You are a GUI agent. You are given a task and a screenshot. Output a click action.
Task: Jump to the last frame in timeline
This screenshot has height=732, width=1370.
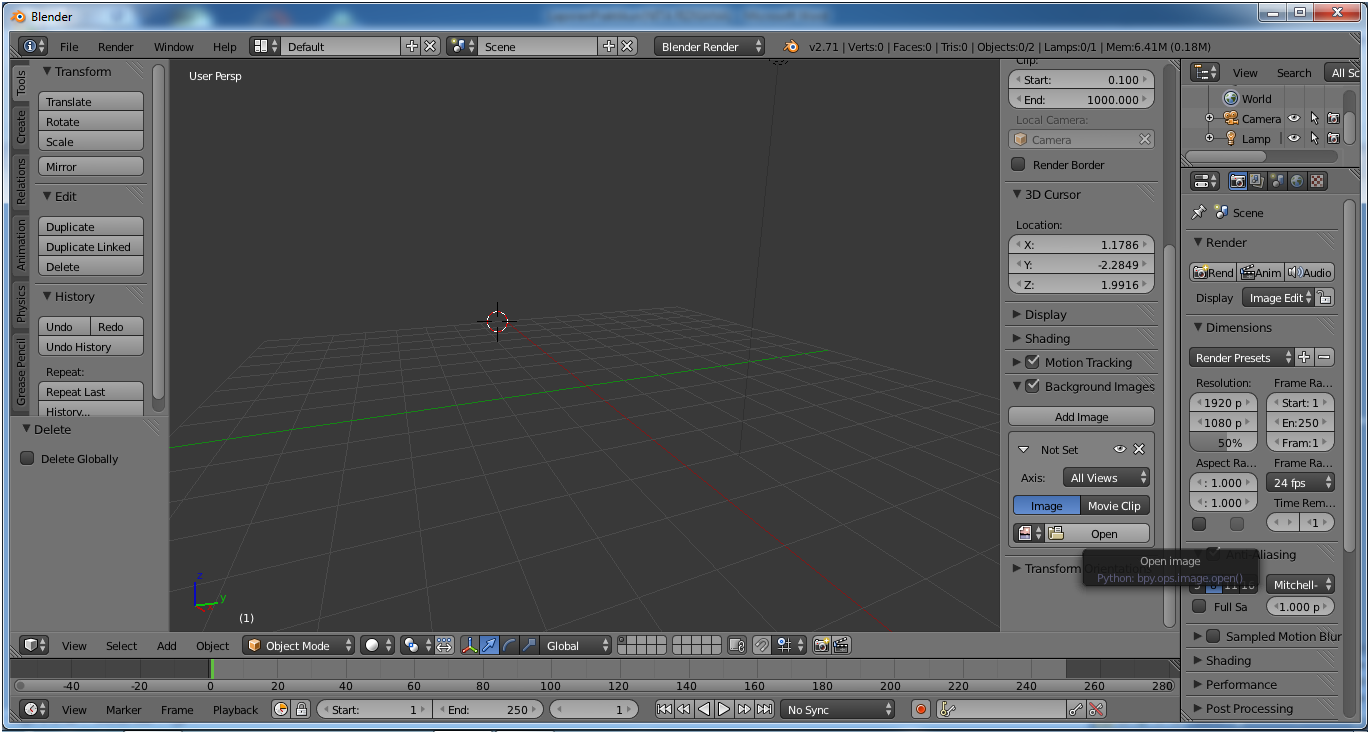pos(765,709)
